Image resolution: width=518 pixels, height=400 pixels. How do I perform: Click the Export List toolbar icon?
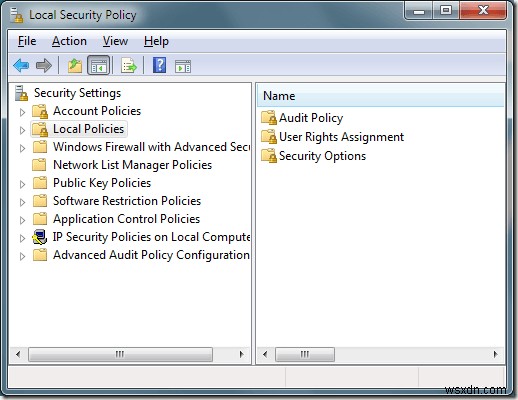[x=129, y=65]
